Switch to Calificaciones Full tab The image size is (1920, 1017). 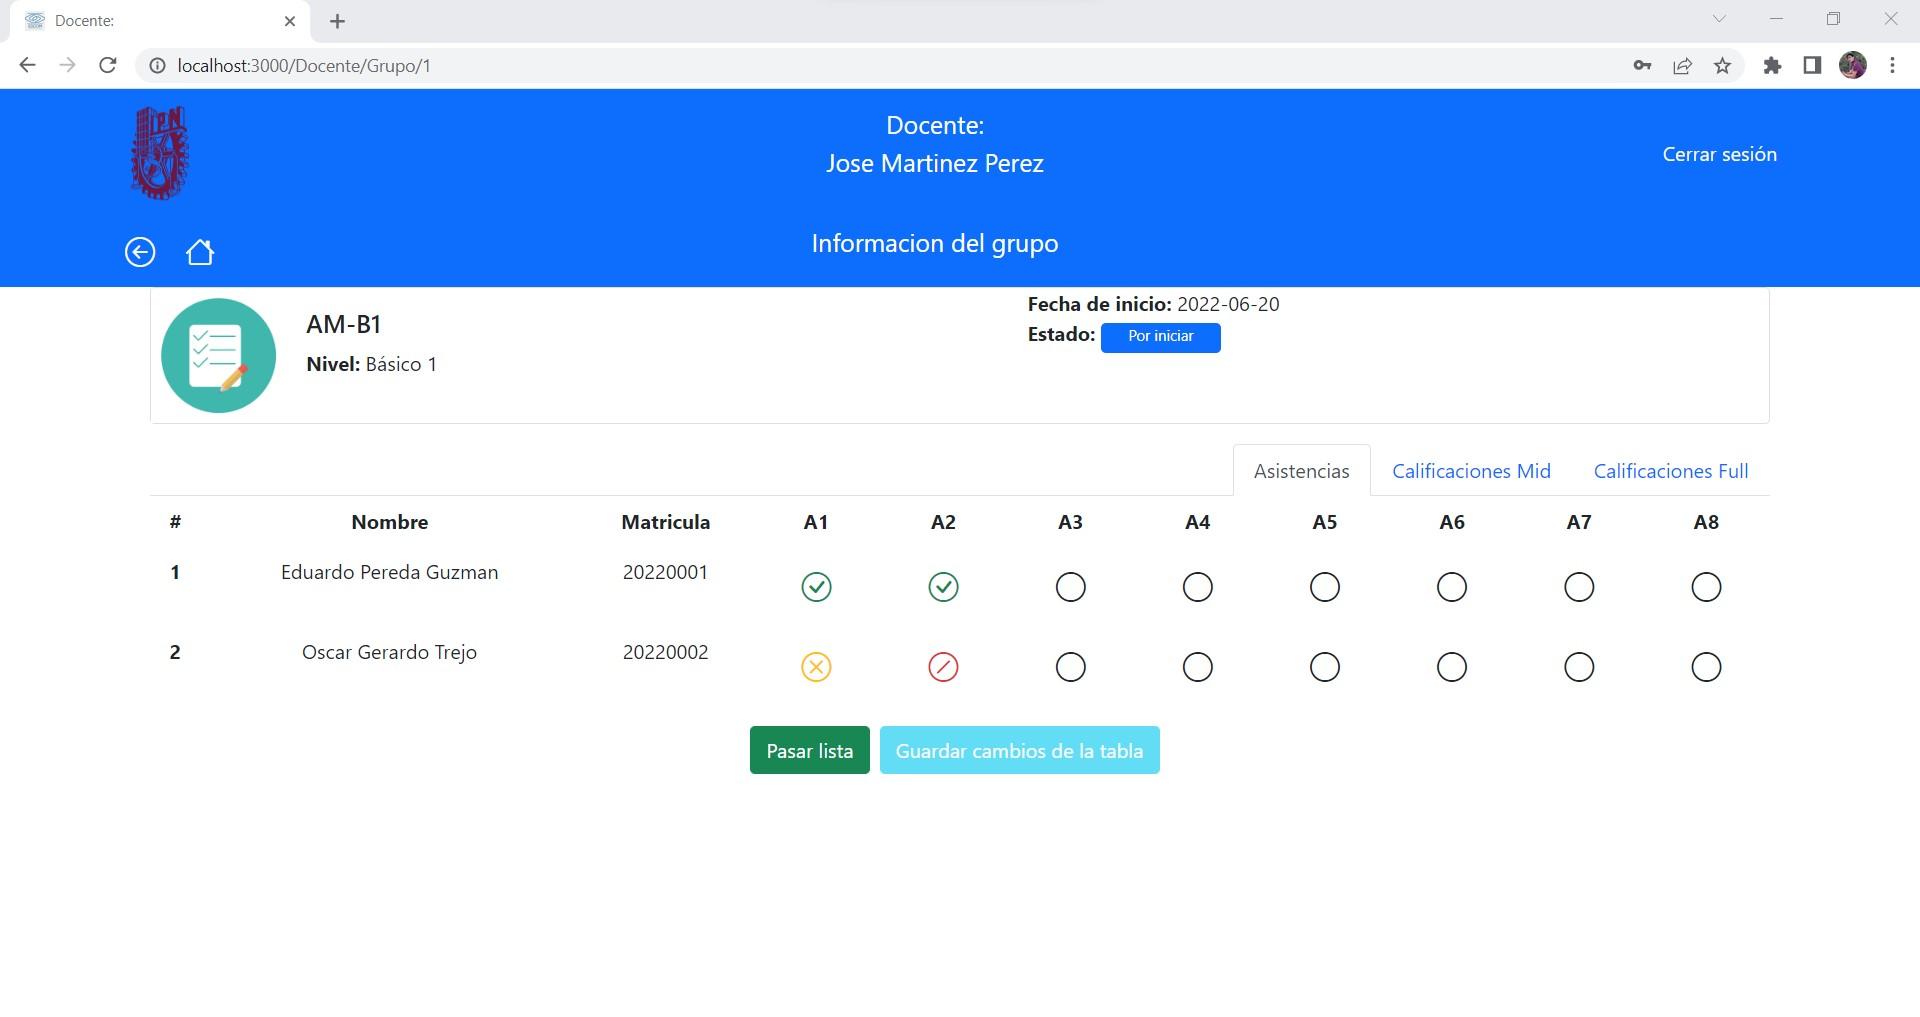(x=1670, y=471)
